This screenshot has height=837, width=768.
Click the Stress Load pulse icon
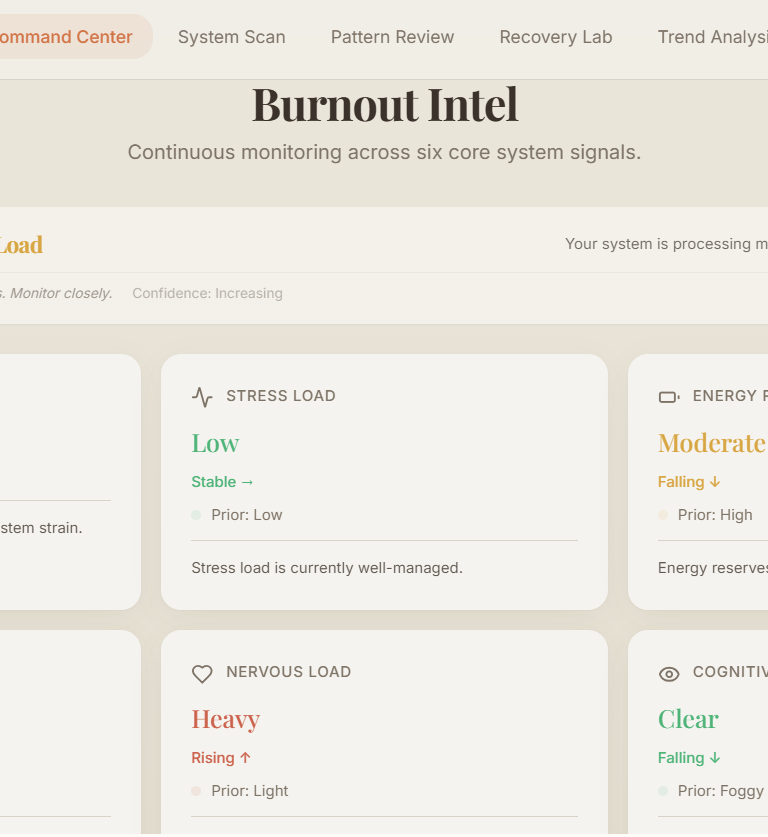(x=202, y=397)
